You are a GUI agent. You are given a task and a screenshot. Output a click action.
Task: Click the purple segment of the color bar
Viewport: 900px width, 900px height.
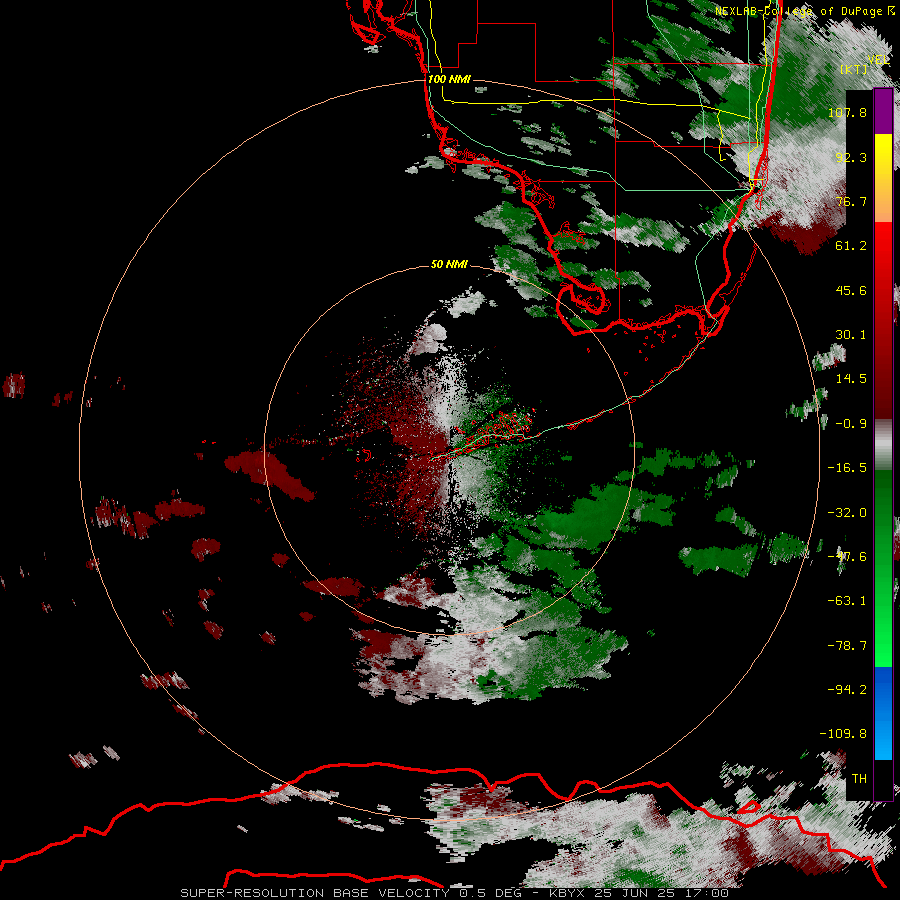pyautogui.click(x=883, y=112)
